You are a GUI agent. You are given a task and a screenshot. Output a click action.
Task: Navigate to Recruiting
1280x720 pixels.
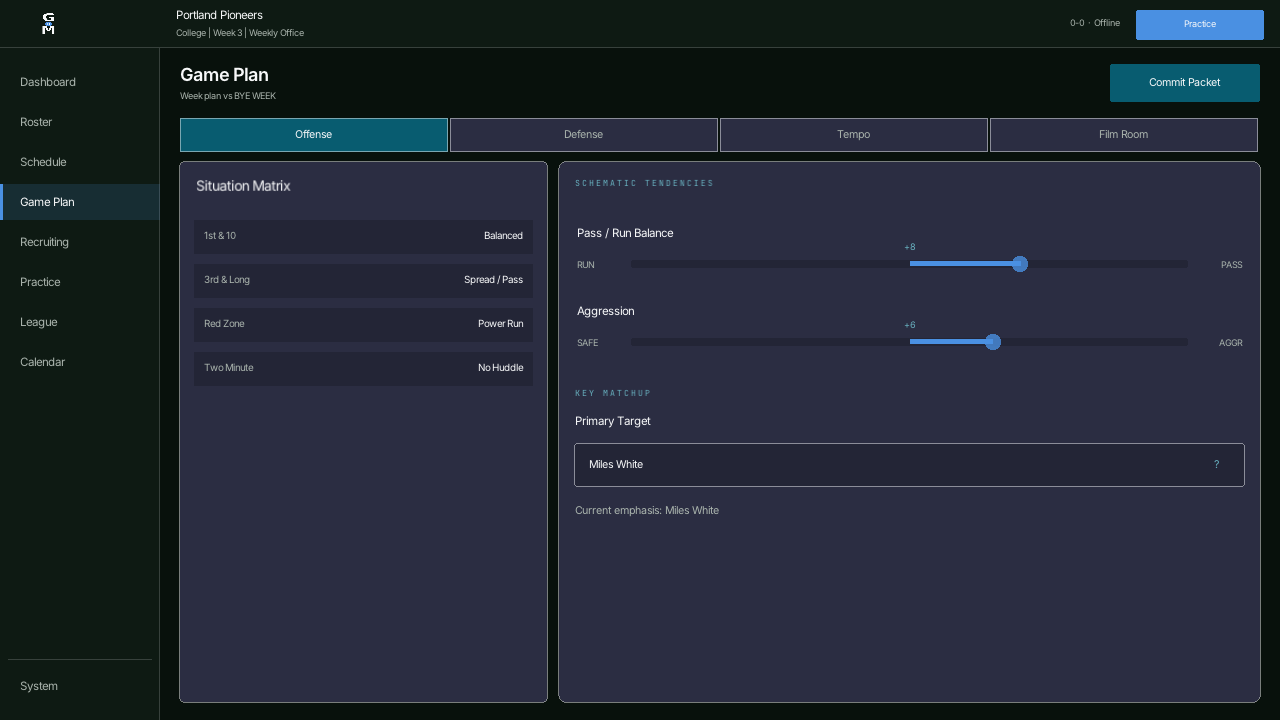tap(80, 242)
